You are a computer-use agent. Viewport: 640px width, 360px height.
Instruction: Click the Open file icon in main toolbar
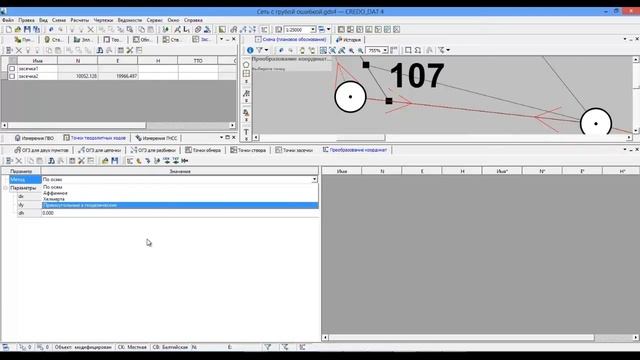click(18, 29)
